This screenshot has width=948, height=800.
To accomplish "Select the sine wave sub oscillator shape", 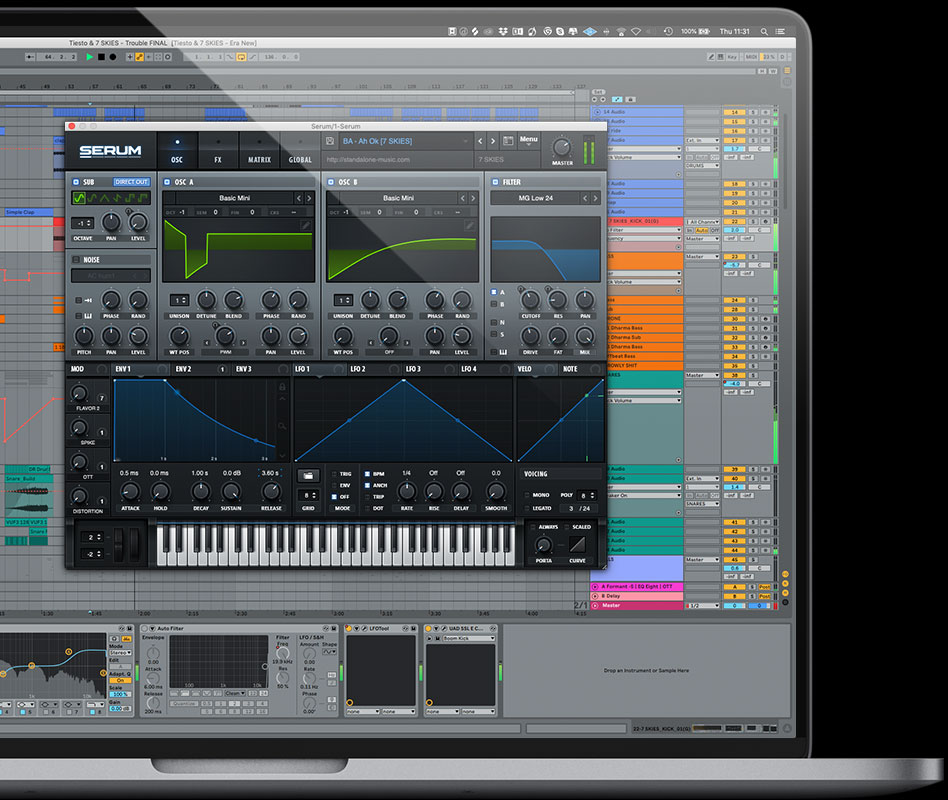I will click(79, 198).
